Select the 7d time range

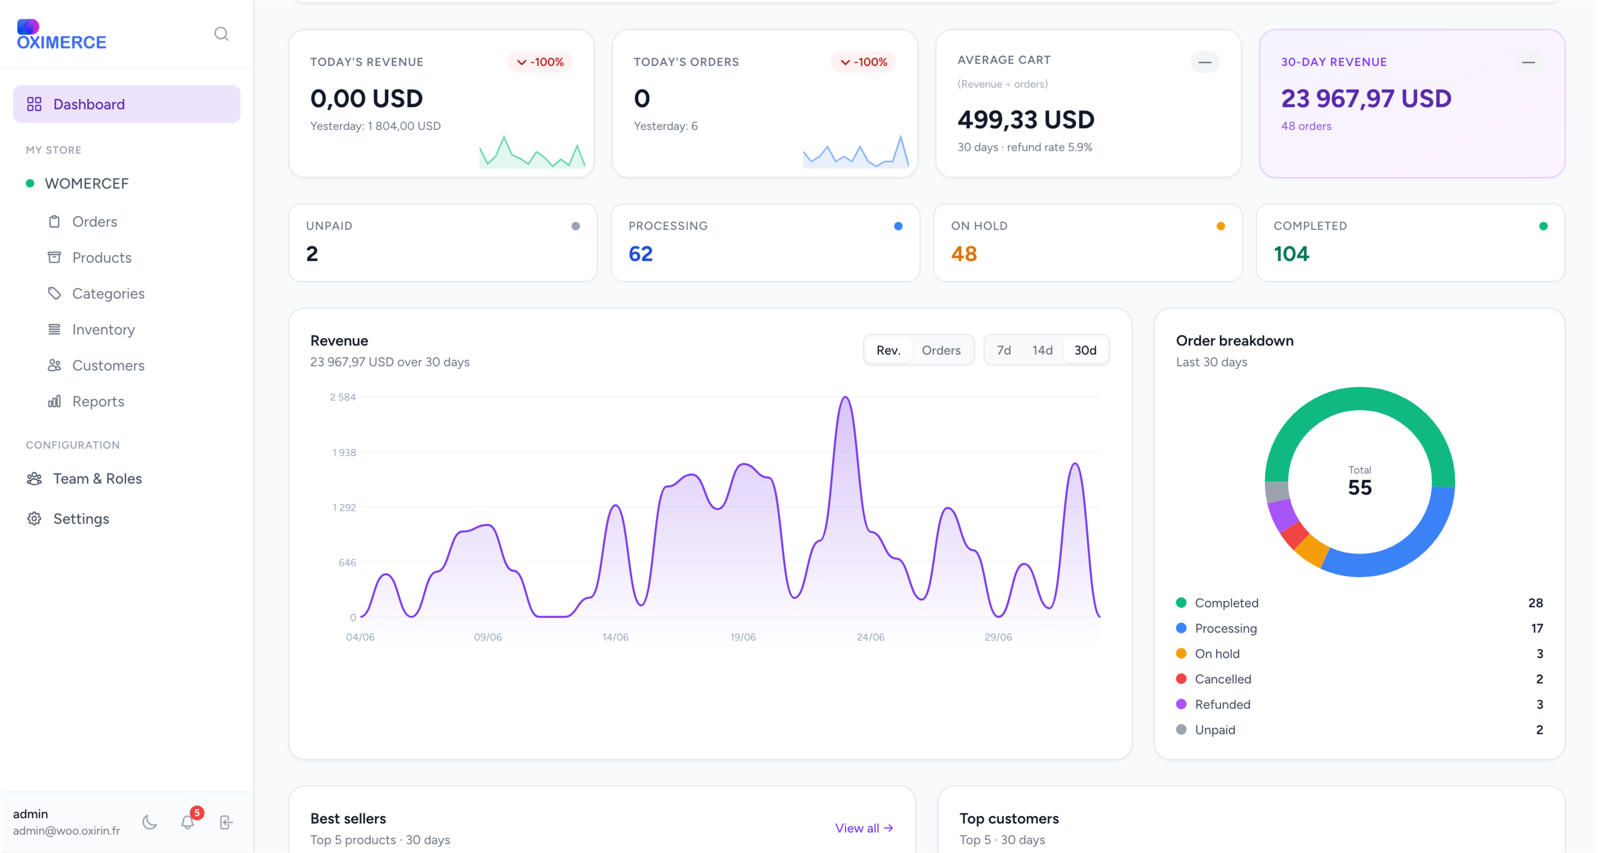(1004, 350)
